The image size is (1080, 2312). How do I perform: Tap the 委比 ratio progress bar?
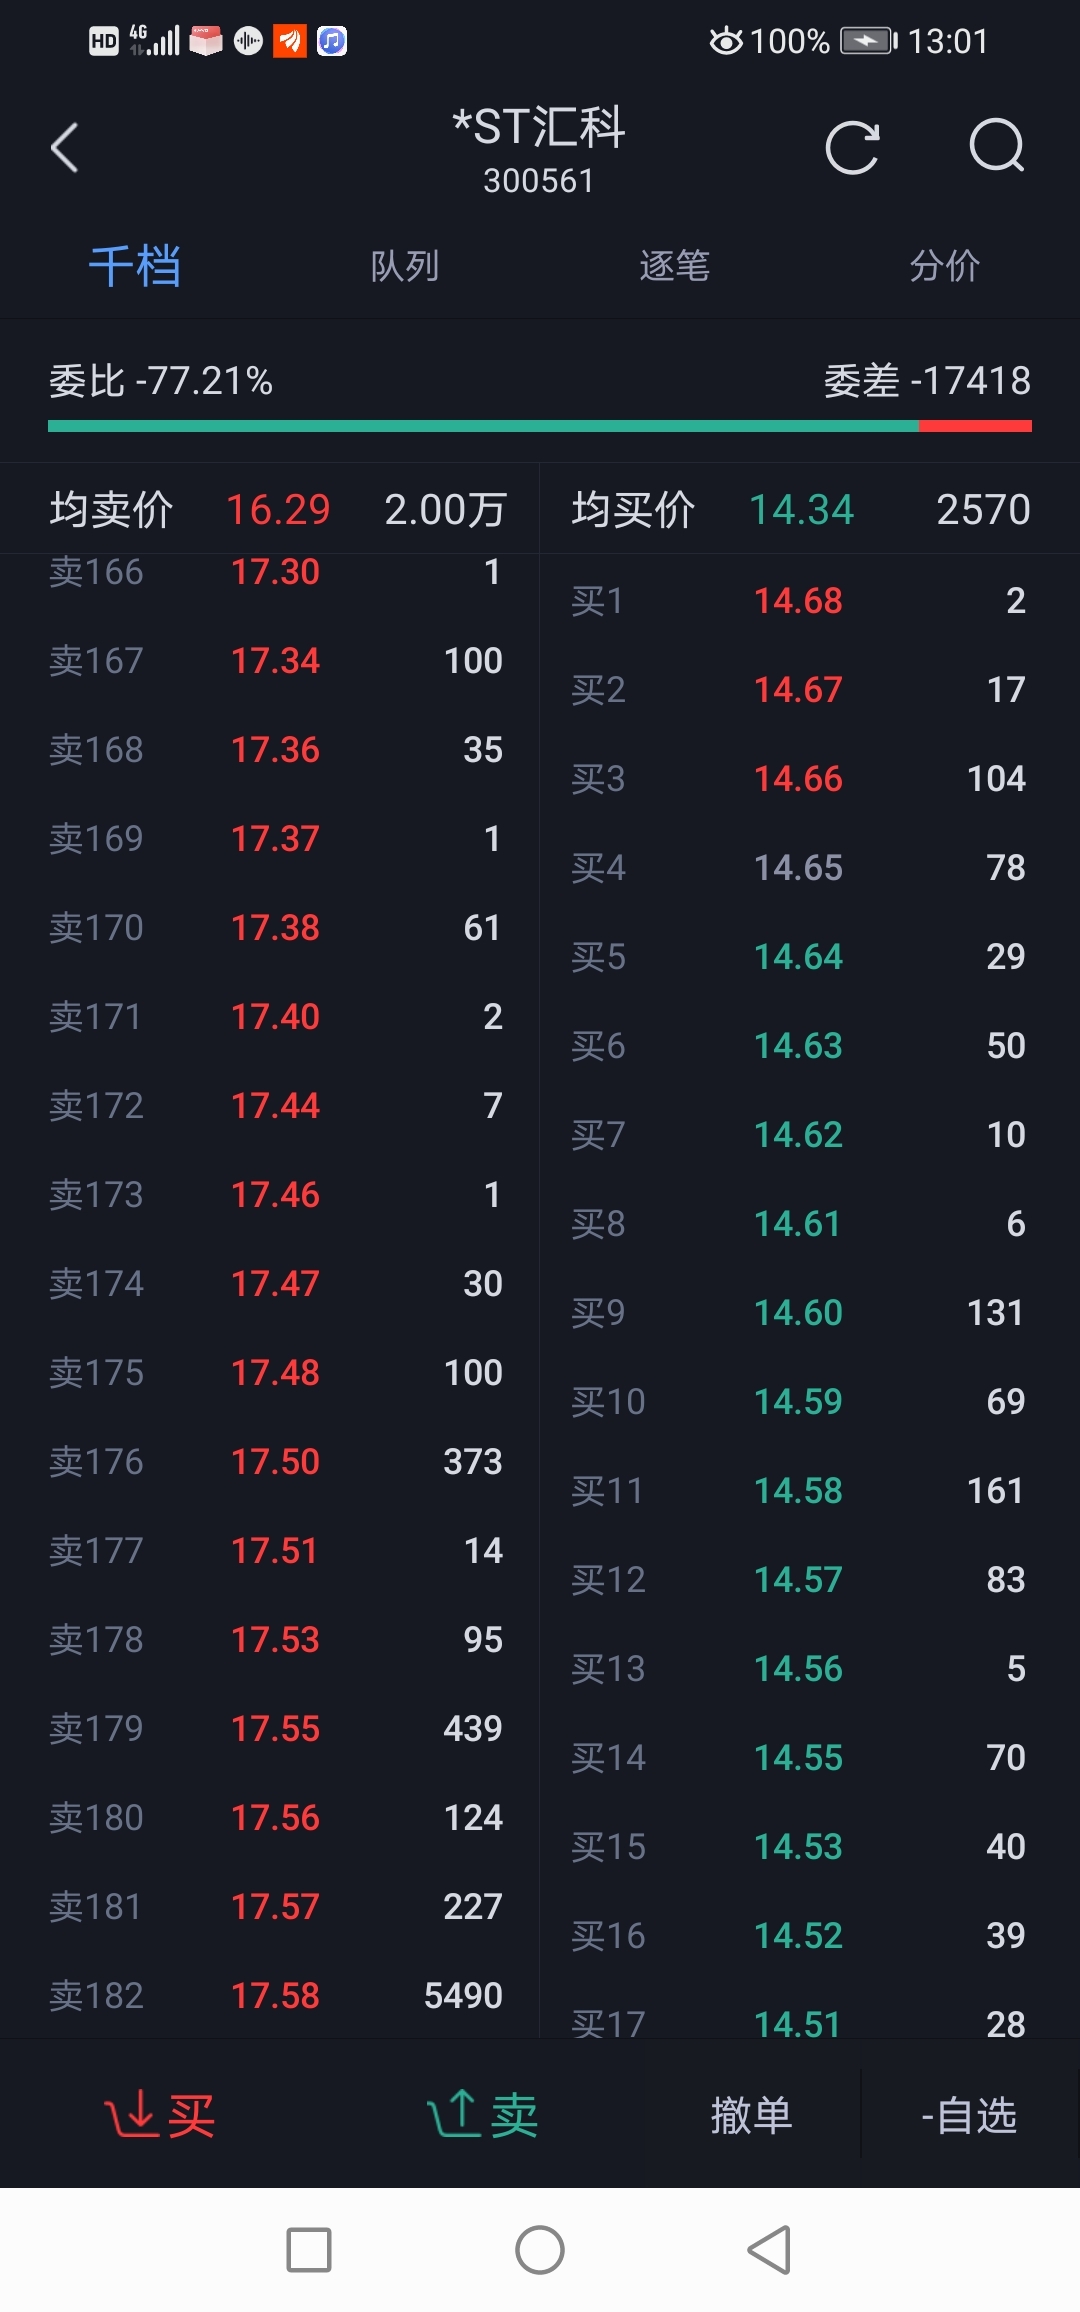pyautogui.click(x=540, y=426)
